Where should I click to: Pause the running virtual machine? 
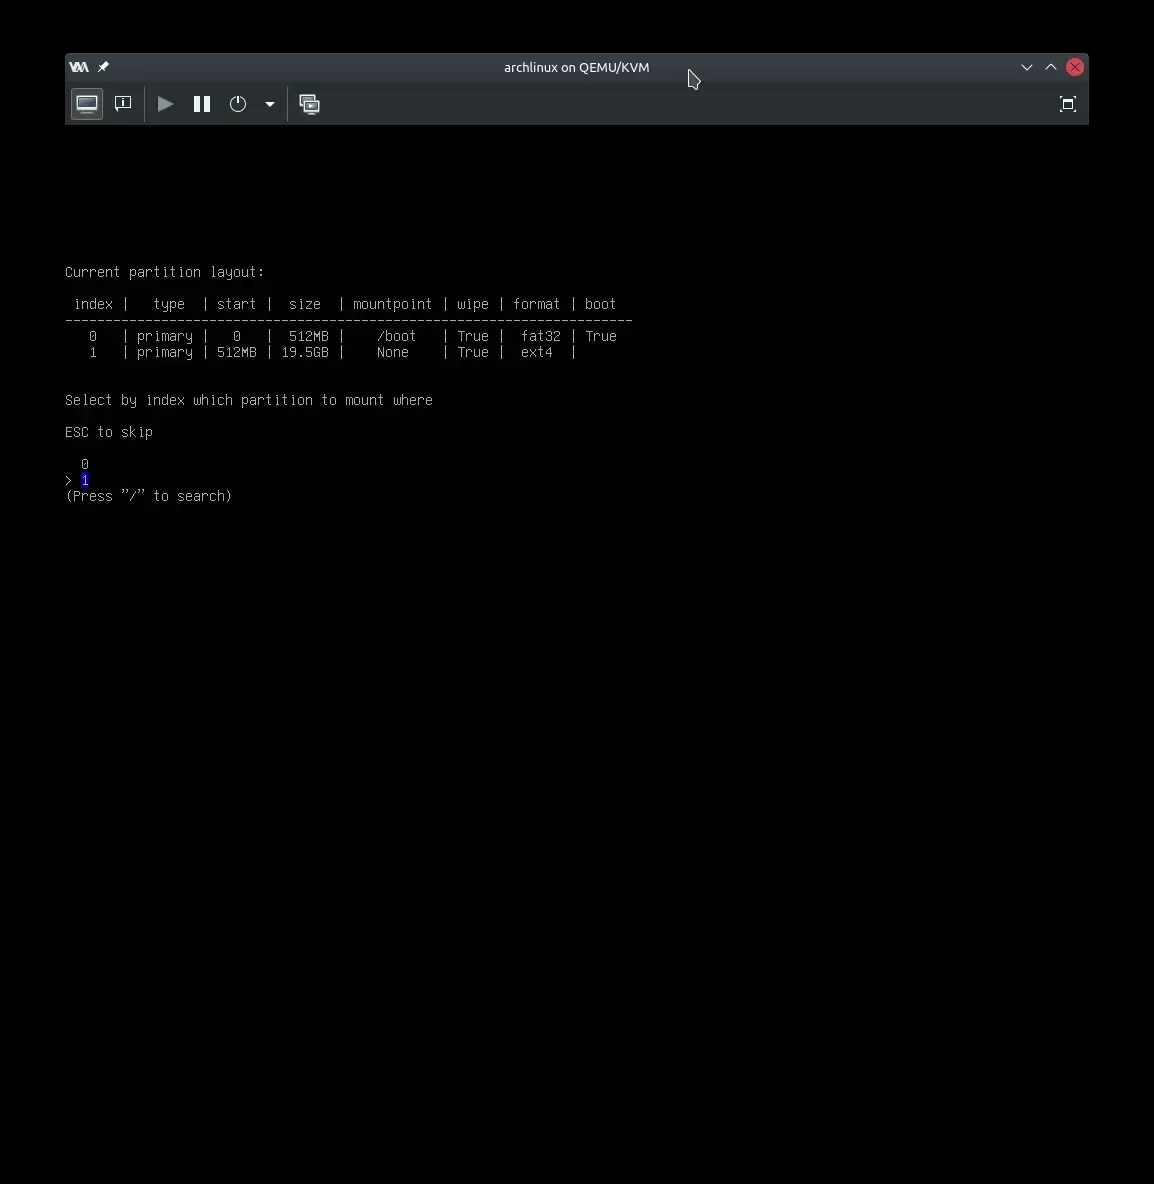[202, 104]
